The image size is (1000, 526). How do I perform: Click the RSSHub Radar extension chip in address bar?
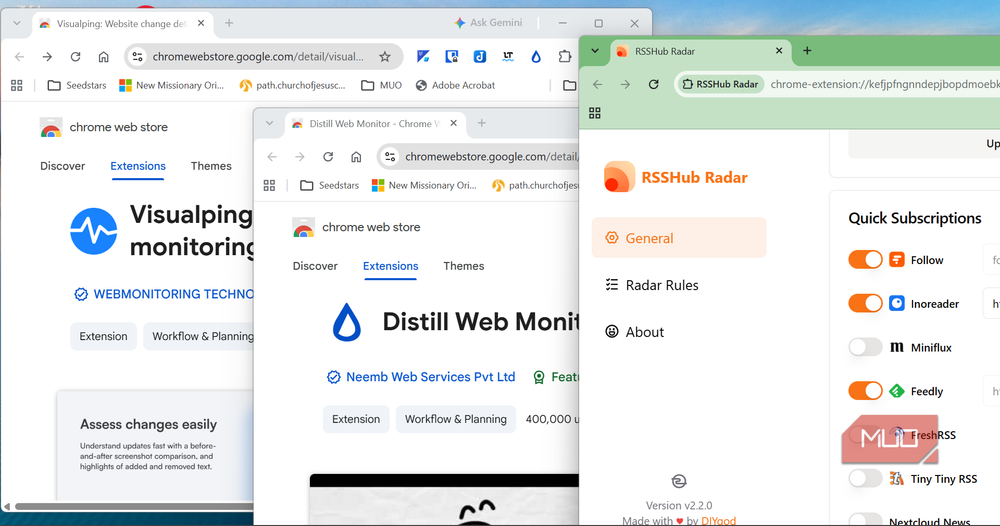(x=721, y=84)
